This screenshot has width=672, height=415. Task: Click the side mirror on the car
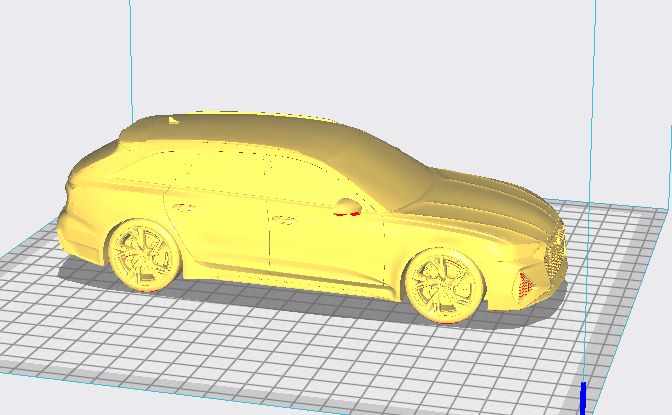[x=348, y=207]
